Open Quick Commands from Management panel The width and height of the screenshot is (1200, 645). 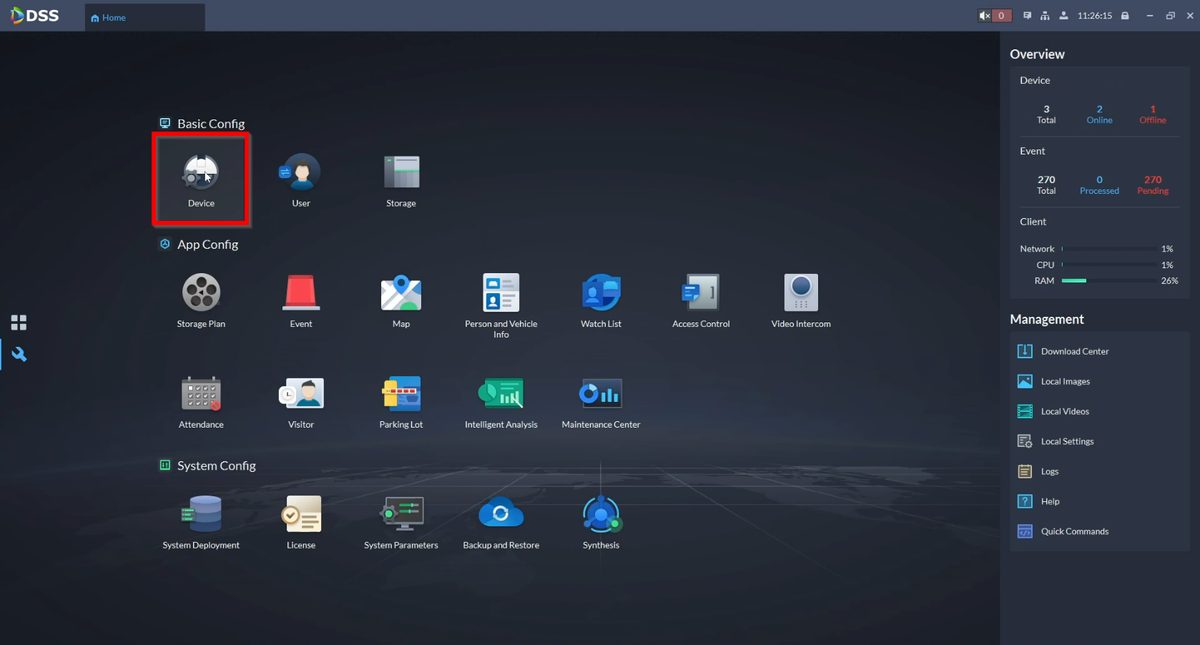pos(1074,531)
